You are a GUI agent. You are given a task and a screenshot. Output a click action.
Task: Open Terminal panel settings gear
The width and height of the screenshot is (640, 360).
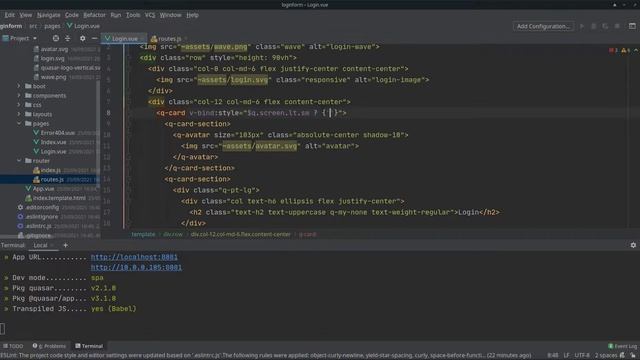[x=633, y=245]
